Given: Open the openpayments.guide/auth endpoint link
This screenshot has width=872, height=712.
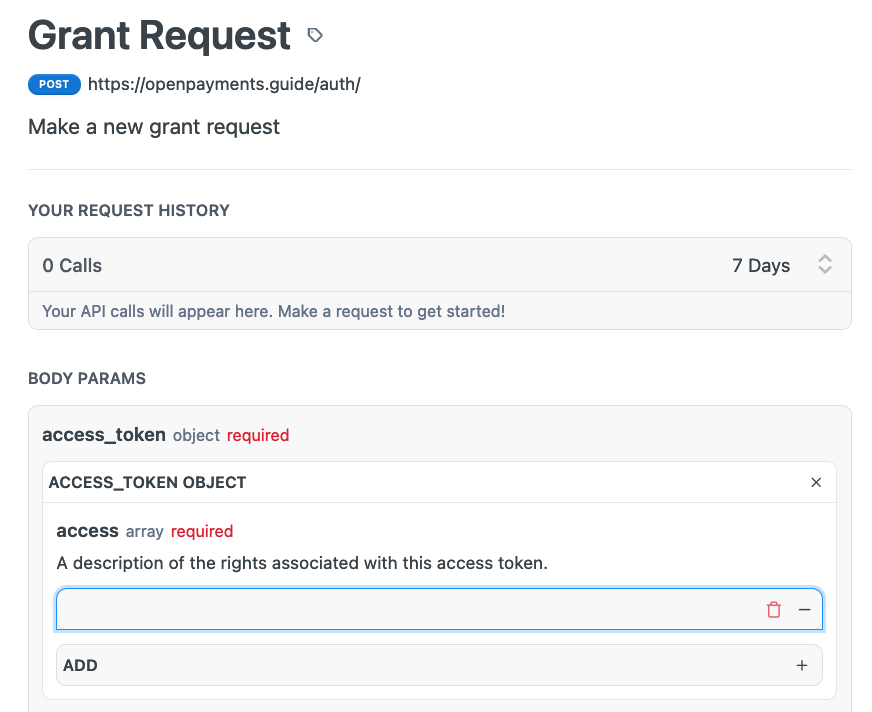Looking at the screenshot, I should pyautogui.click(x=224, y=84).
